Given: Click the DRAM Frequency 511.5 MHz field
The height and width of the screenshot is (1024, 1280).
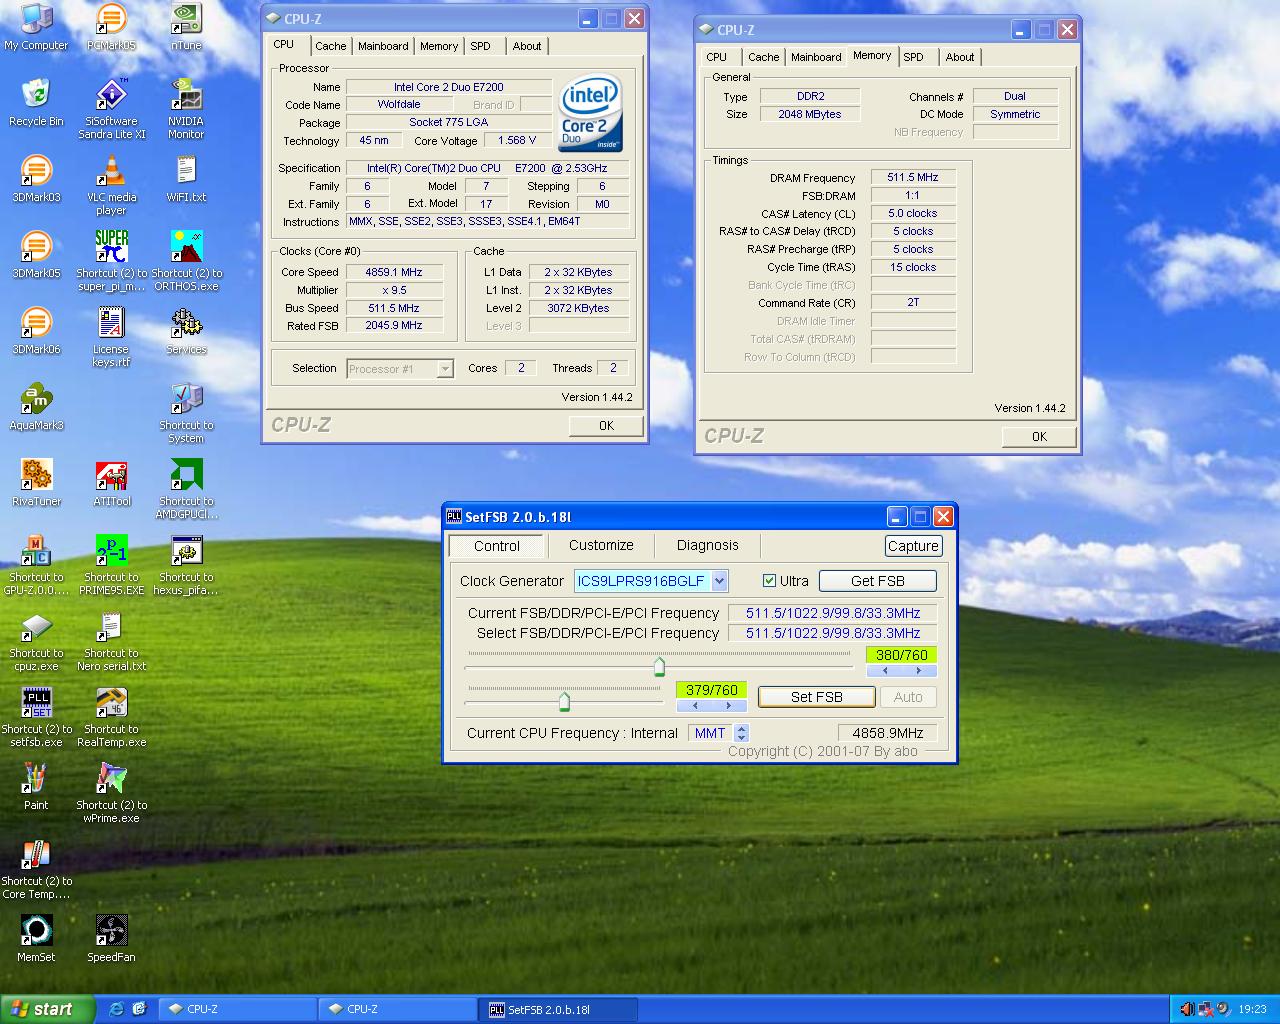Looking at the screenshot, I should point(913,177).
